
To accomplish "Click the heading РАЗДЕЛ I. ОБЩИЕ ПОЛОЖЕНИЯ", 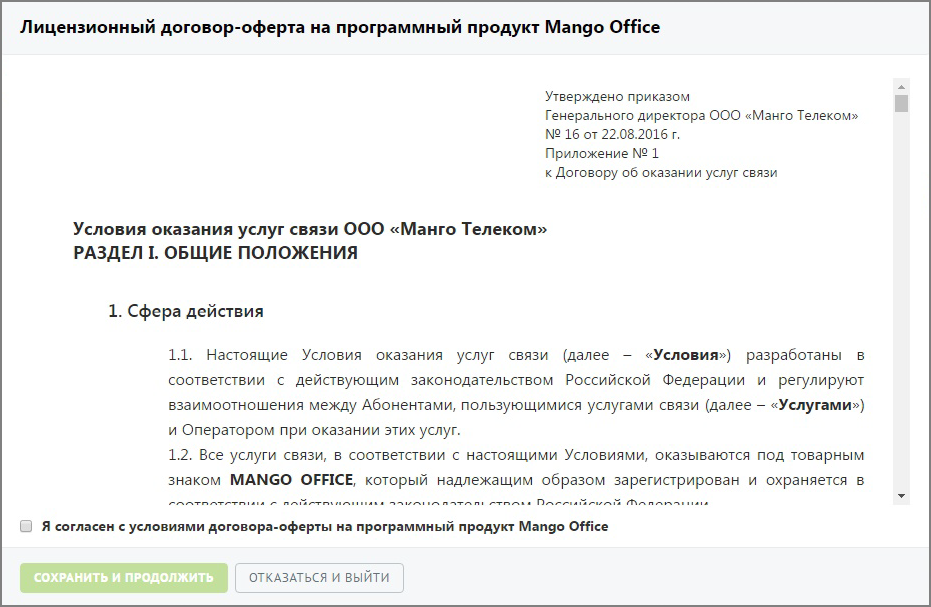I will point(215,253).
